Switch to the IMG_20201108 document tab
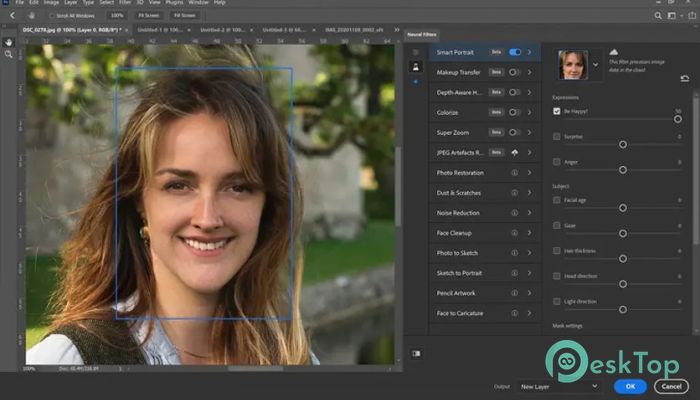 point(354,30)
